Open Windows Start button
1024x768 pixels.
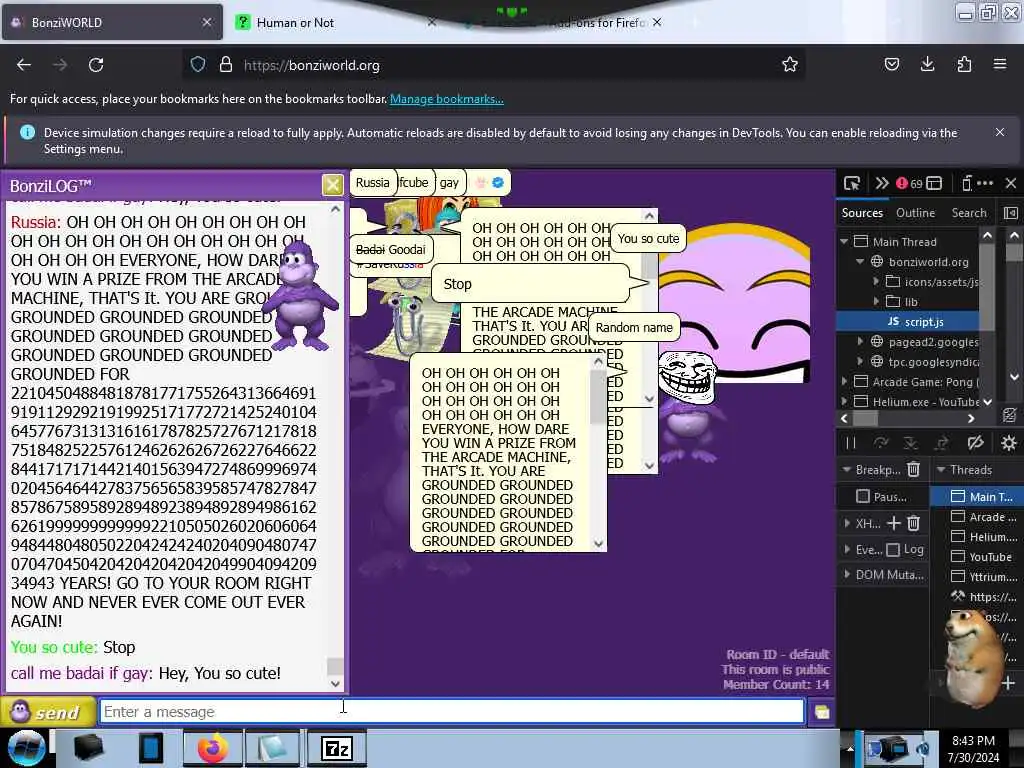click(x=26, y=748)
